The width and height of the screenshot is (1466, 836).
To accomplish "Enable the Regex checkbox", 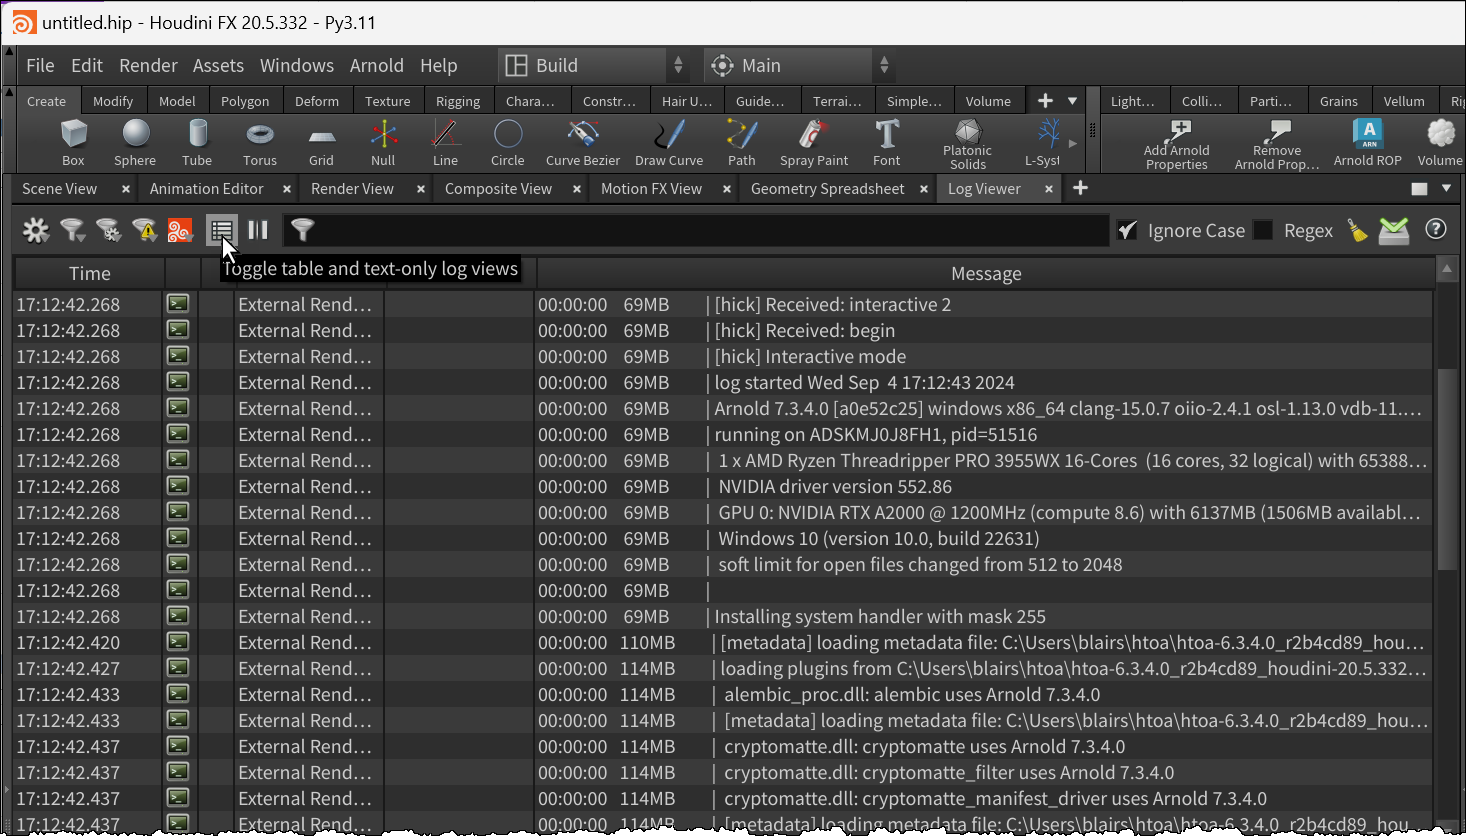I will pos(1264,231).
